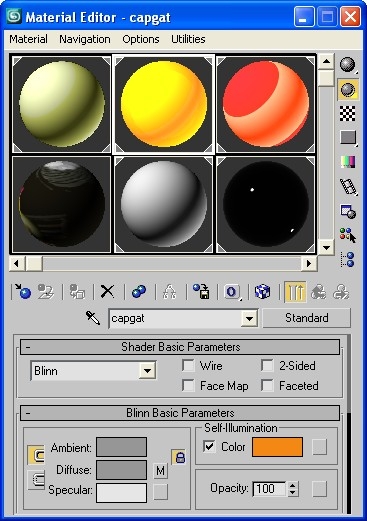Click the Go to Parent icon

[318, 292]
